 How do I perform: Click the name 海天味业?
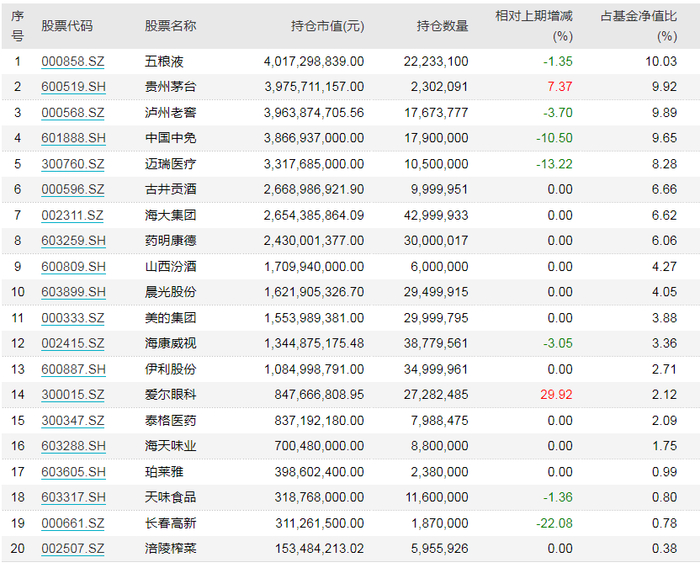click(x=171, y=446)
